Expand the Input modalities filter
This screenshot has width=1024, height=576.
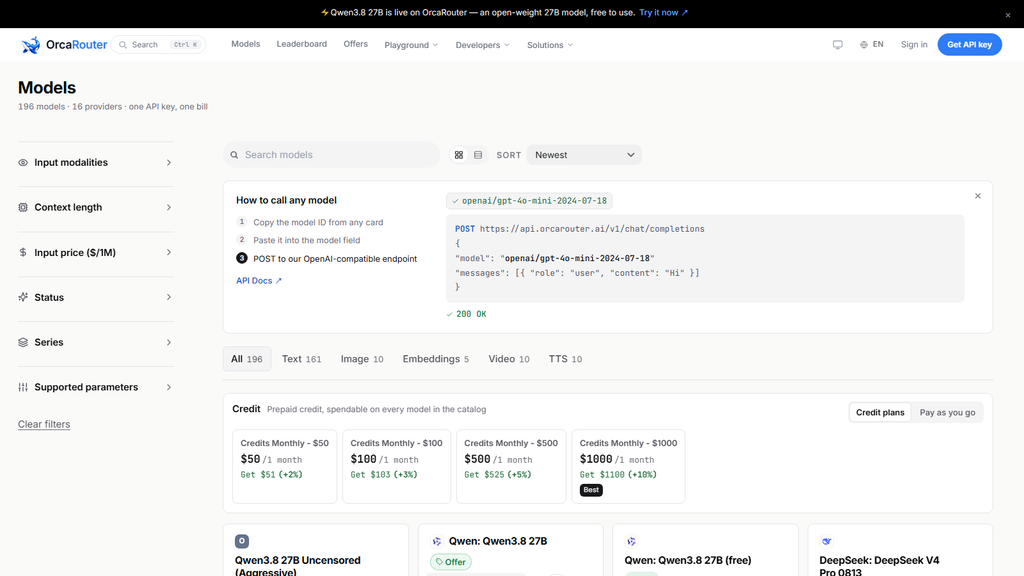tap(95, 163)
